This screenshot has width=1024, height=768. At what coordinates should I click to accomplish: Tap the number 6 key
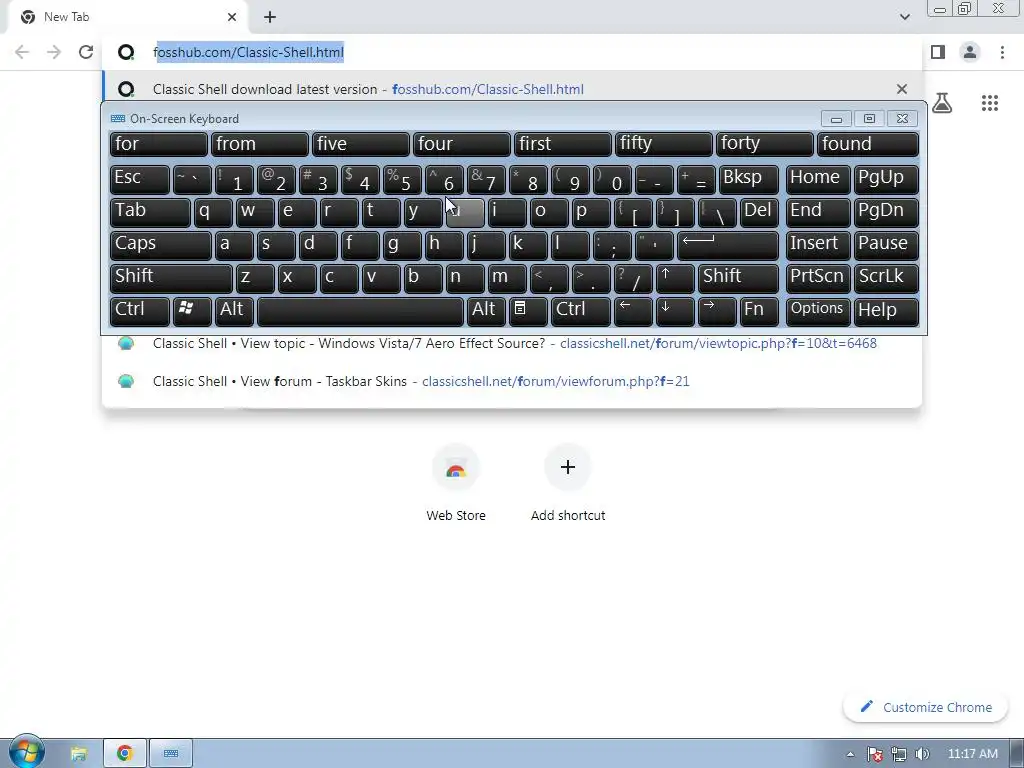(444, 179)
